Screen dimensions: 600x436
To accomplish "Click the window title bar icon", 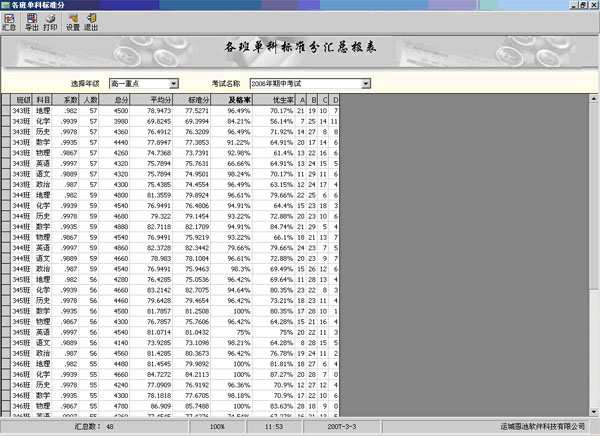I will tap(6, 5).
